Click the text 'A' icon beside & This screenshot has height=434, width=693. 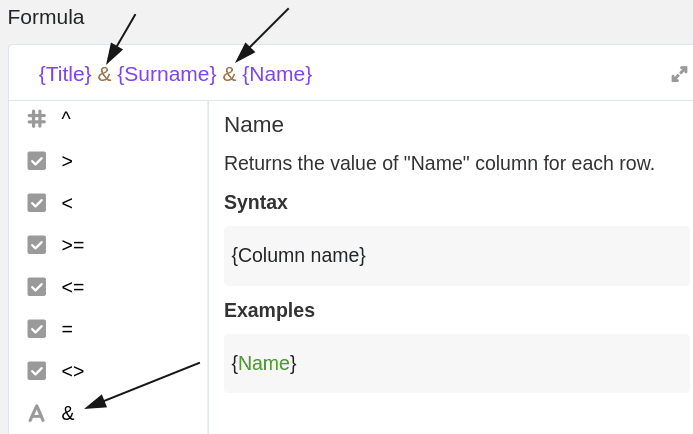coord(37,413)
